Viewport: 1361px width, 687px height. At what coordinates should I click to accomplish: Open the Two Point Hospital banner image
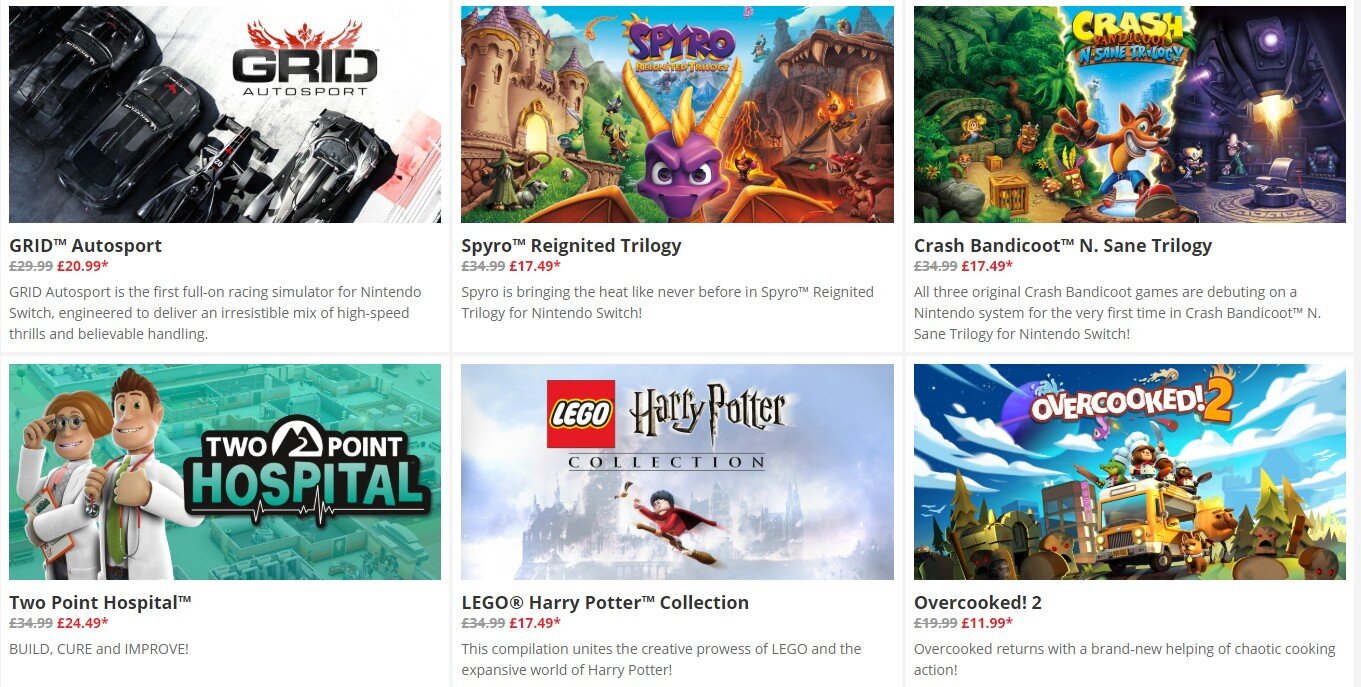click(225, 472)
